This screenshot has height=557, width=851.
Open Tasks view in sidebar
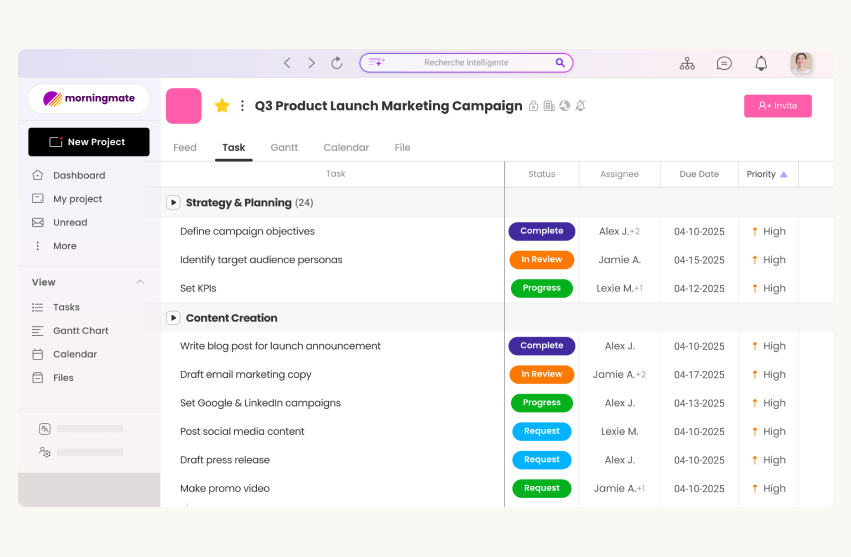point(66,307)
